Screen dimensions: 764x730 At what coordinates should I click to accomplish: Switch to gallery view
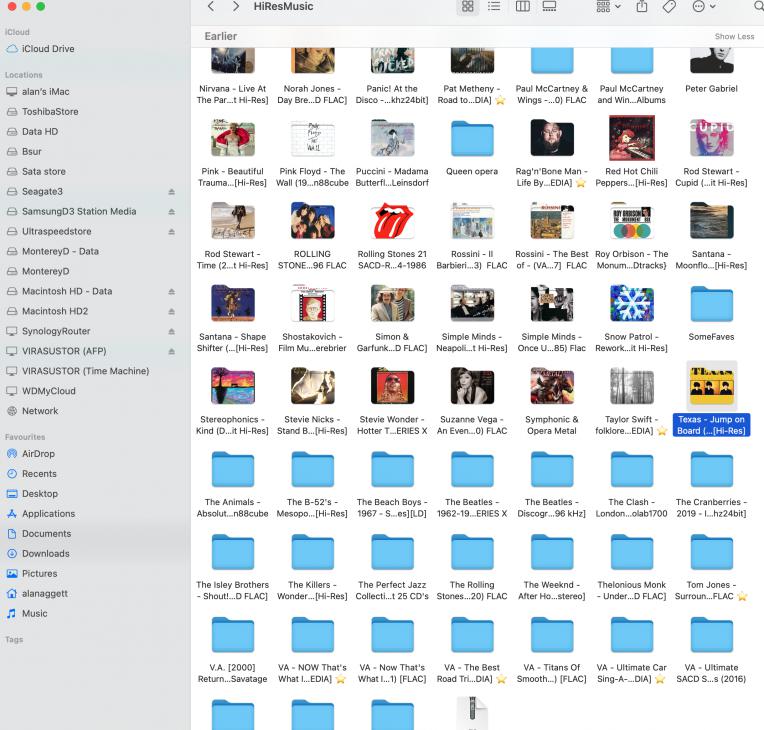(549, 7)
